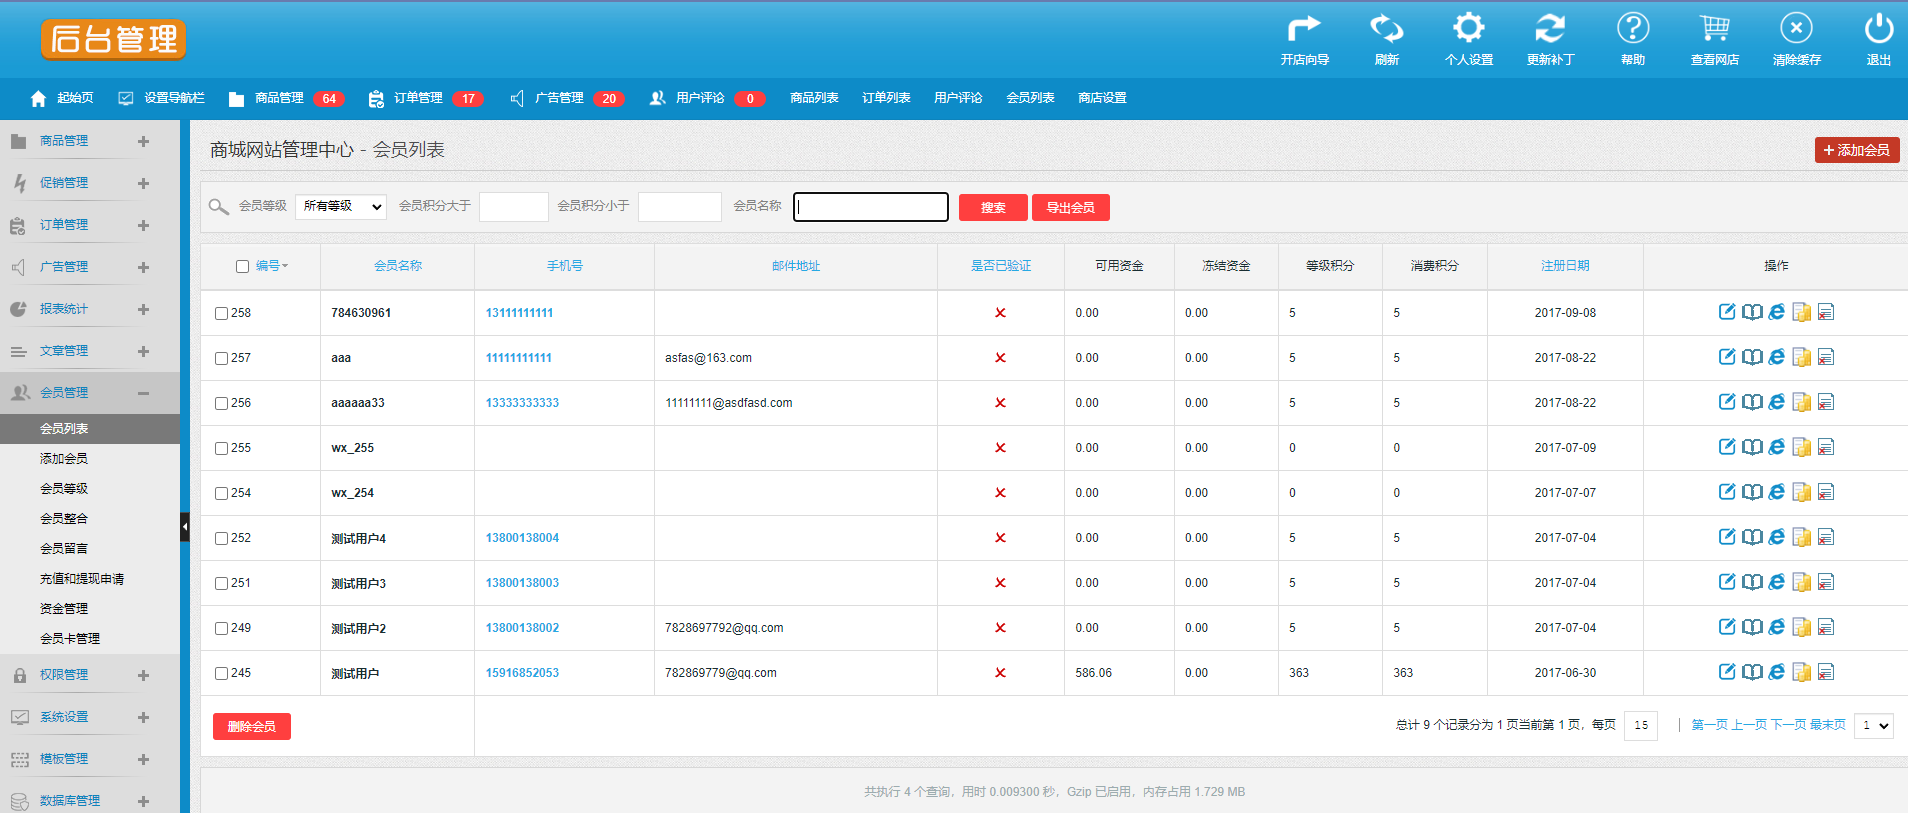Image resolution: width=1908 pixels, height=813 pixels.
Task: Click the 查看网店 shopping cart icon
Action: click(x=1714, y=29)
